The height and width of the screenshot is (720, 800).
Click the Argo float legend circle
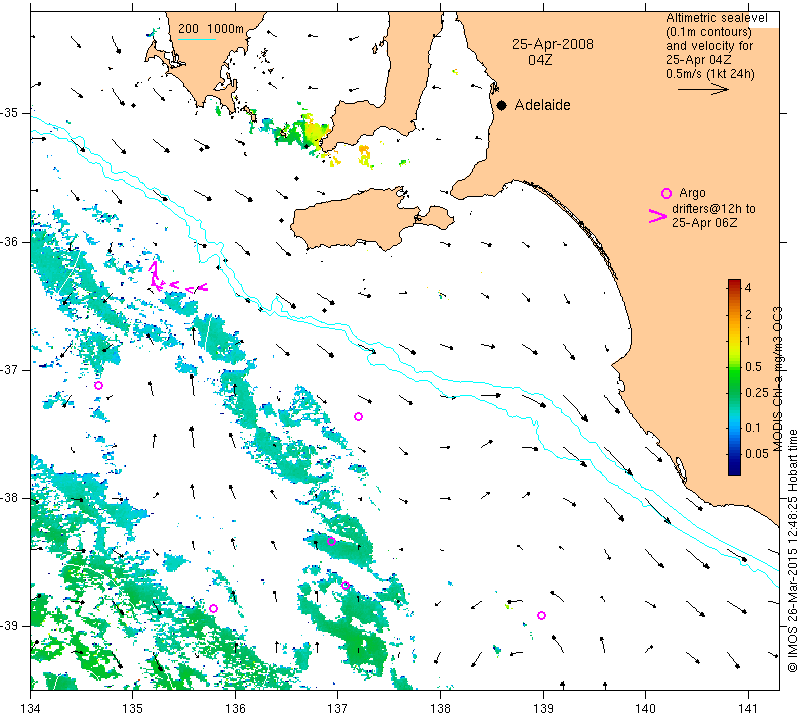(x=666, y=193)
